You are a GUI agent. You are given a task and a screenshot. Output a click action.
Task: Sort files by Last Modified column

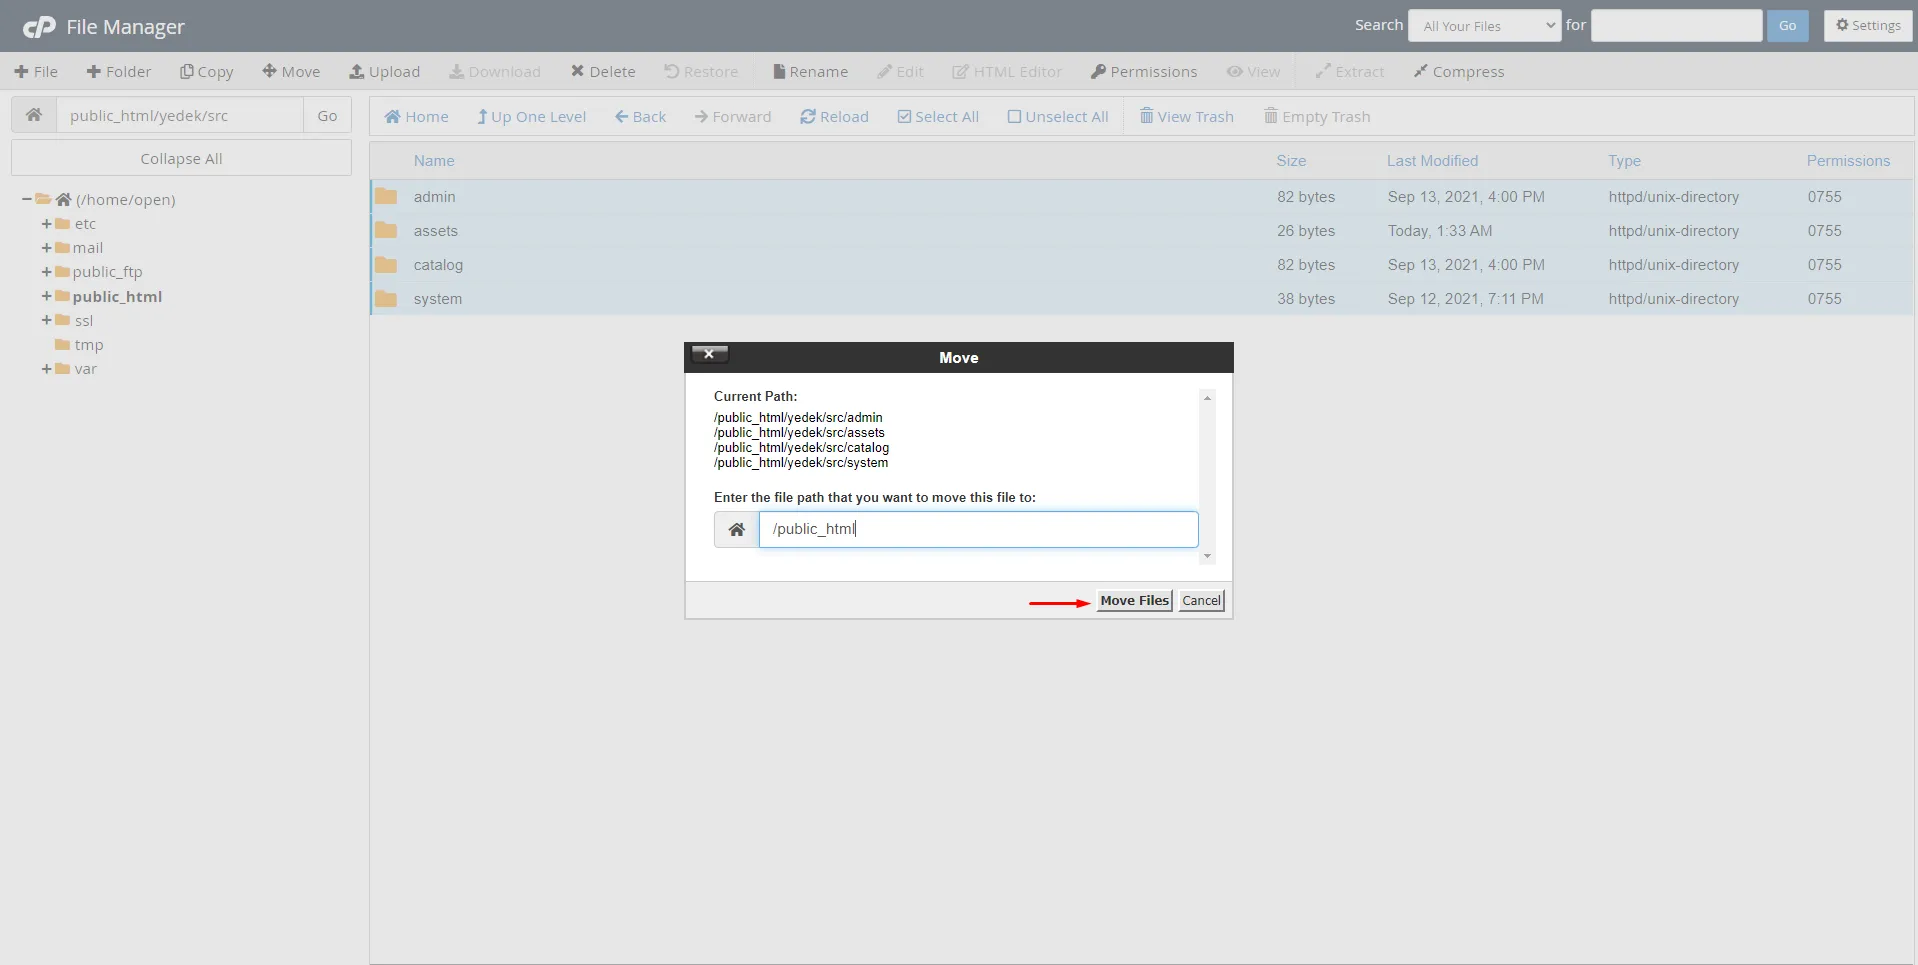(x=1431, y=161)
